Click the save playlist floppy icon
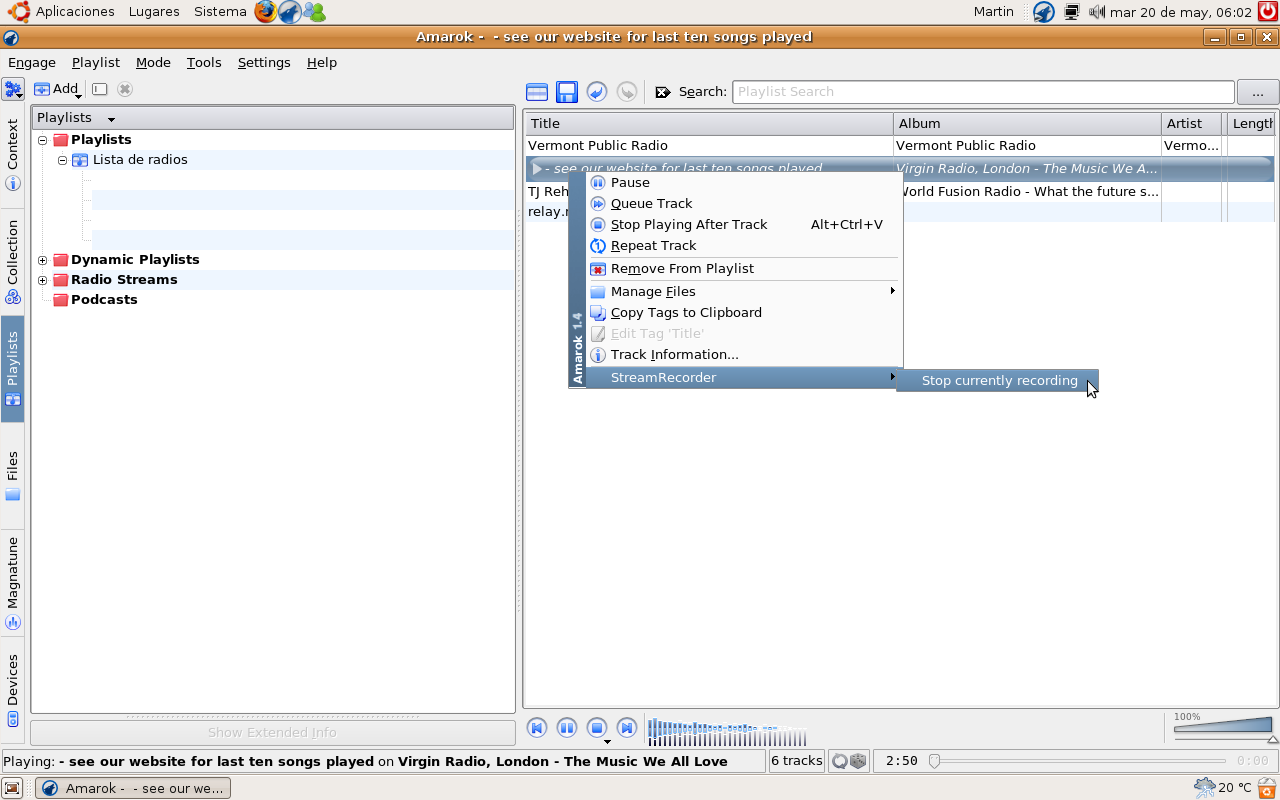Viewport: 1280px width, 800px height. [567, 92]
